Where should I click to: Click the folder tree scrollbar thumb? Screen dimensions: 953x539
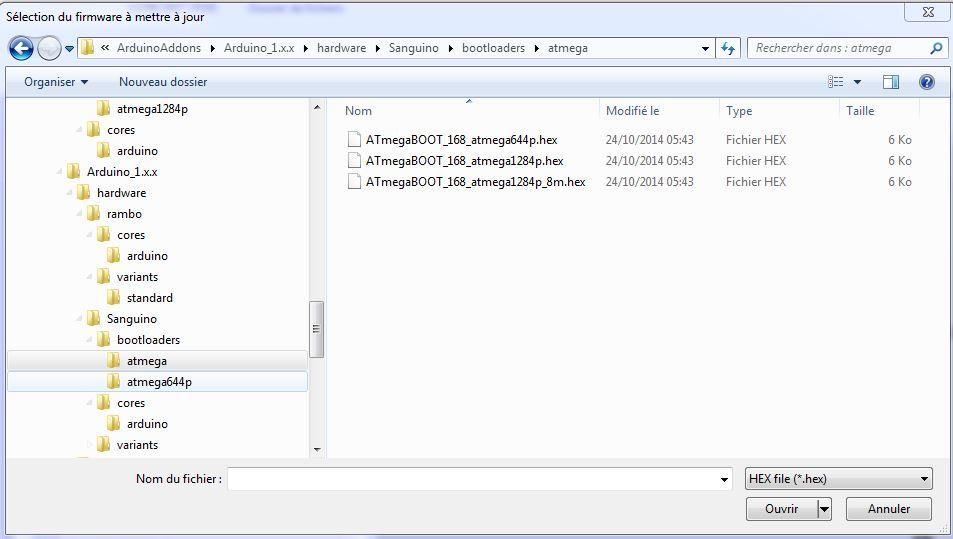tap(316, 329)
